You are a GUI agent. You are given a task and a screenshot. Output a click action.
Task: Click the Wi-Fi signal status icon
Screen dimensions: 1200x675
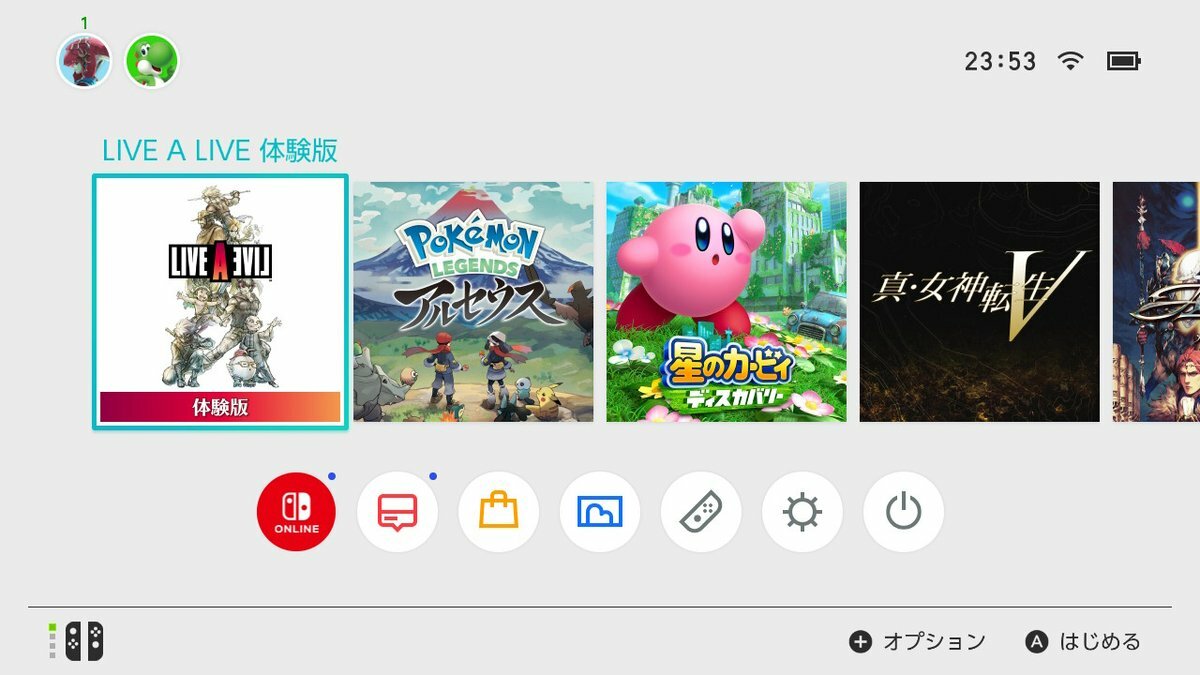1071,61
